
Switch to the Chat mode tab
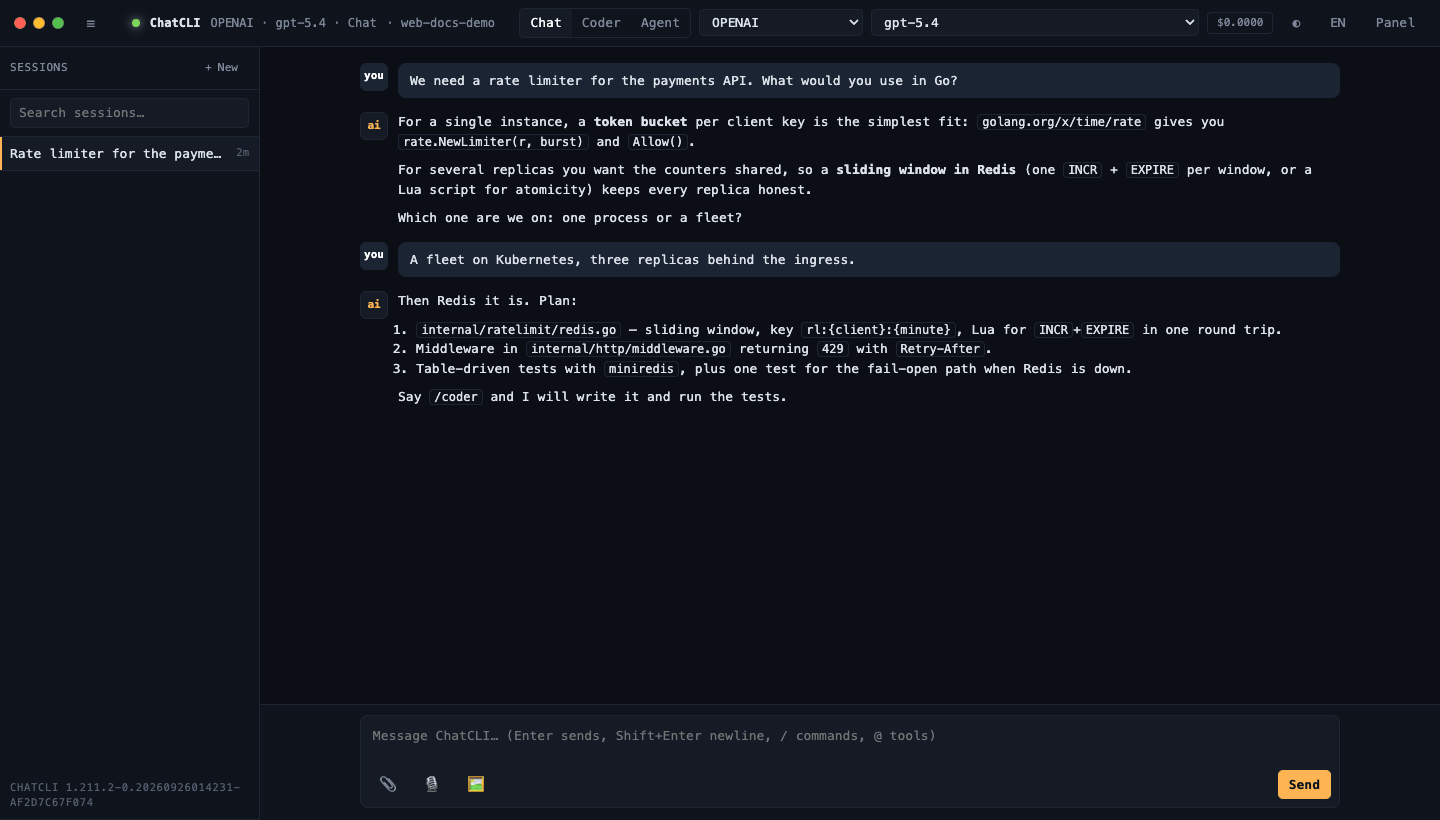click(546, 23)
